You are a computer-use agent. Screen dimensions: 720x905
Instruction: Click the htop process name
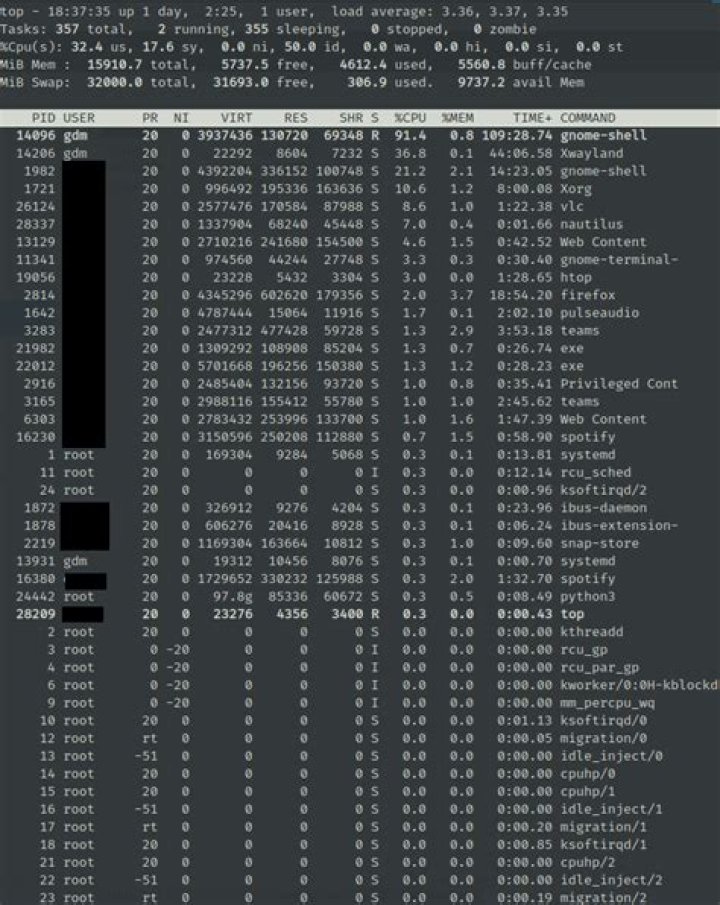pos(576,278)
